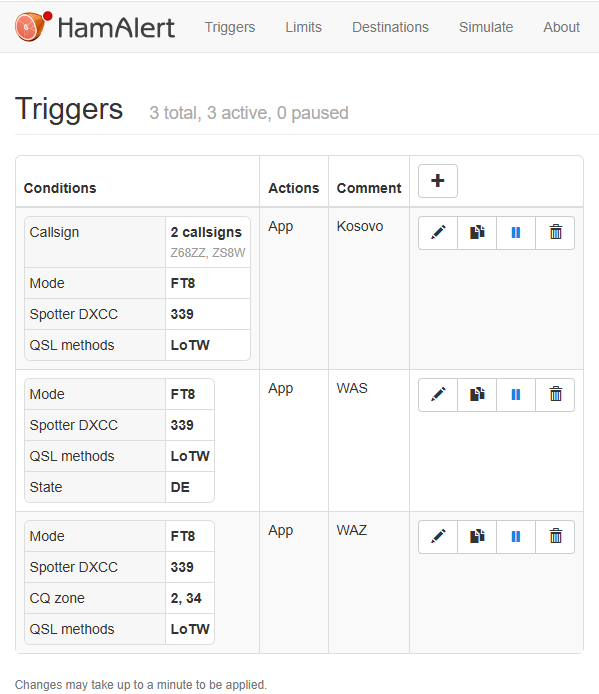The width and height of the screenshot is (599, 694).
Task: Pause the WAS trigger
Action: (x=516, y=395)
